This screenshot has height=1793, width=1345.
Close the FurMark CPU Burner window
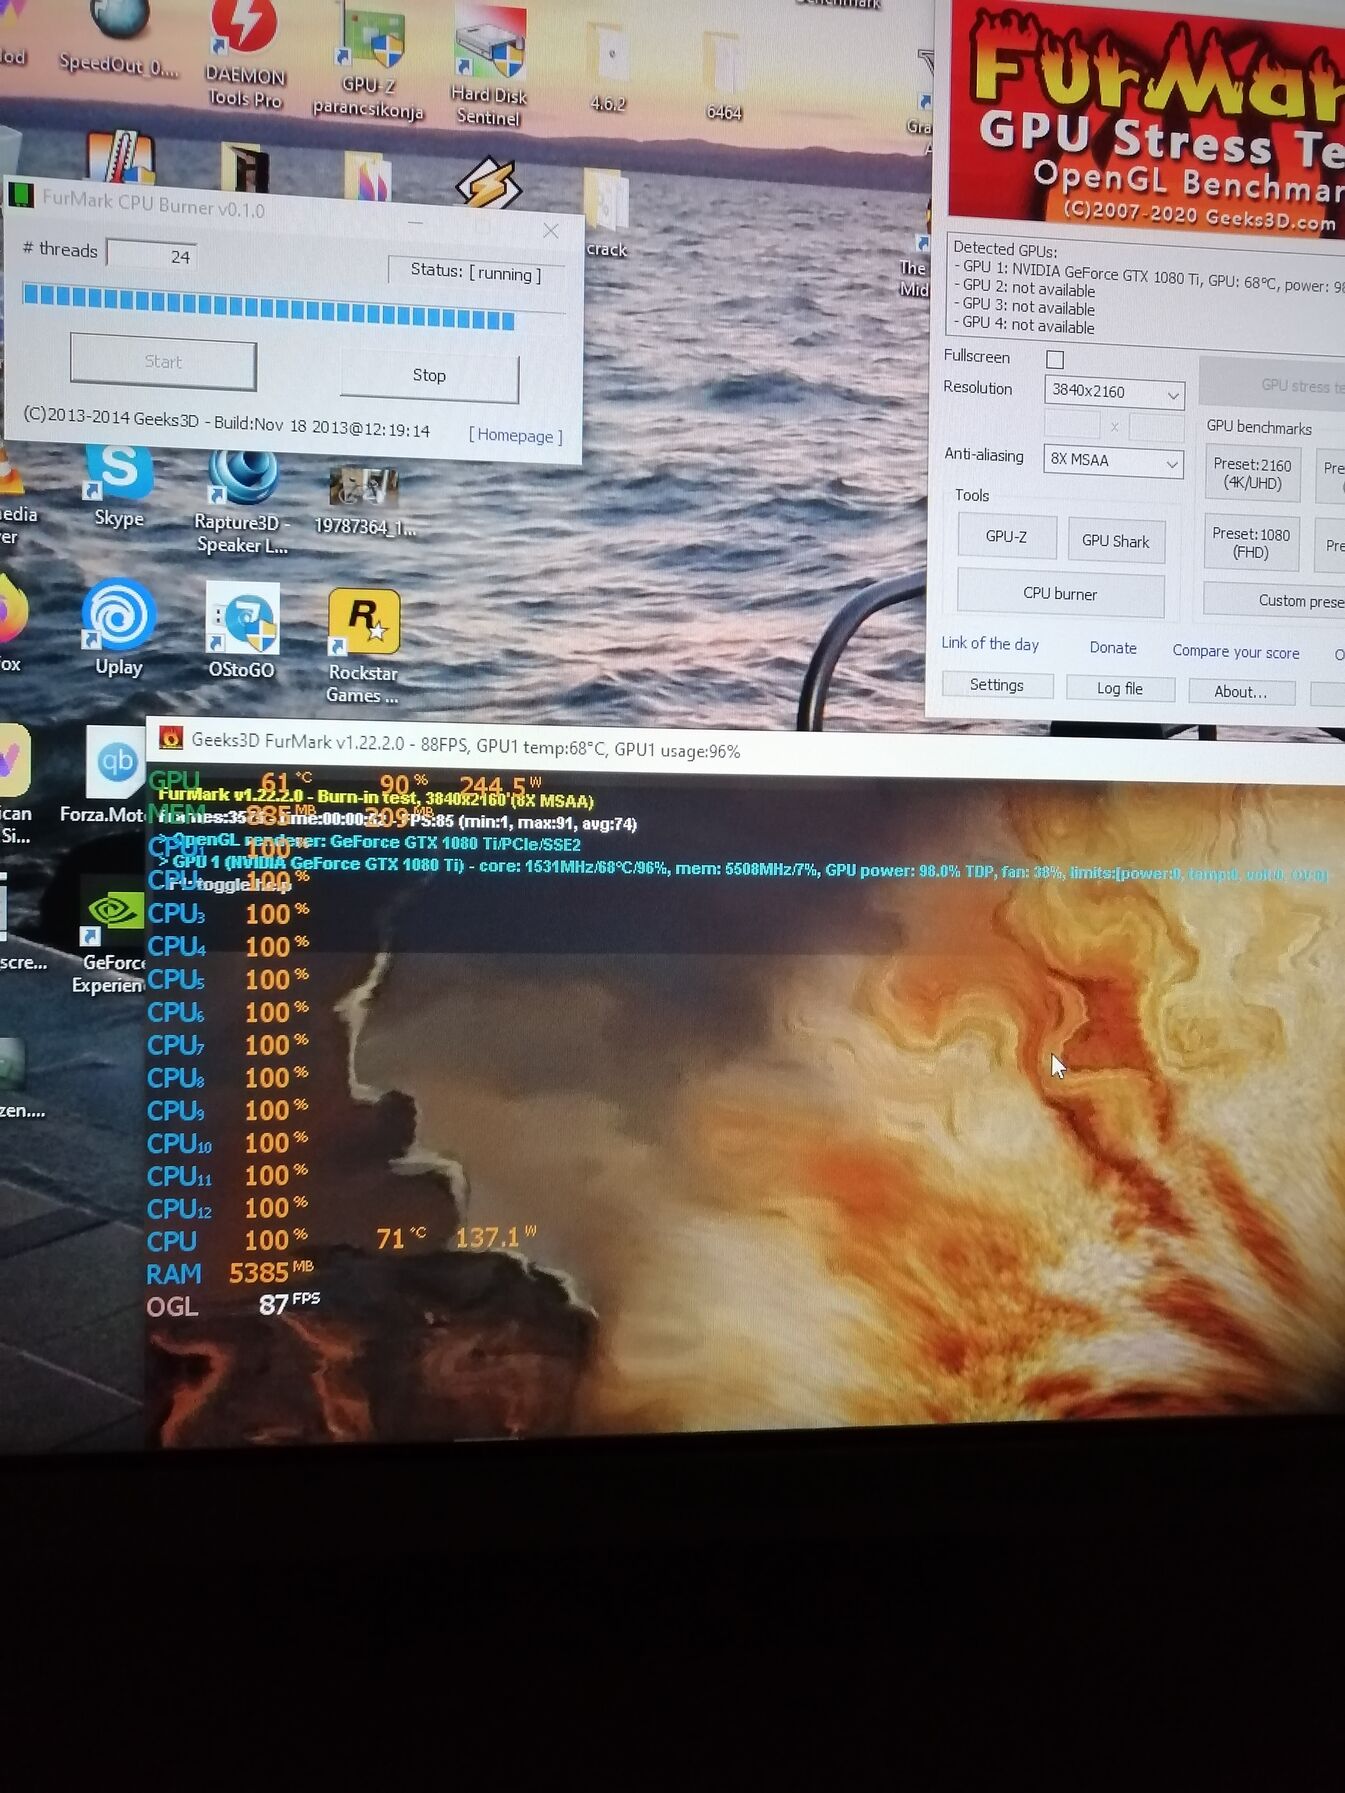tap(551, 231)
